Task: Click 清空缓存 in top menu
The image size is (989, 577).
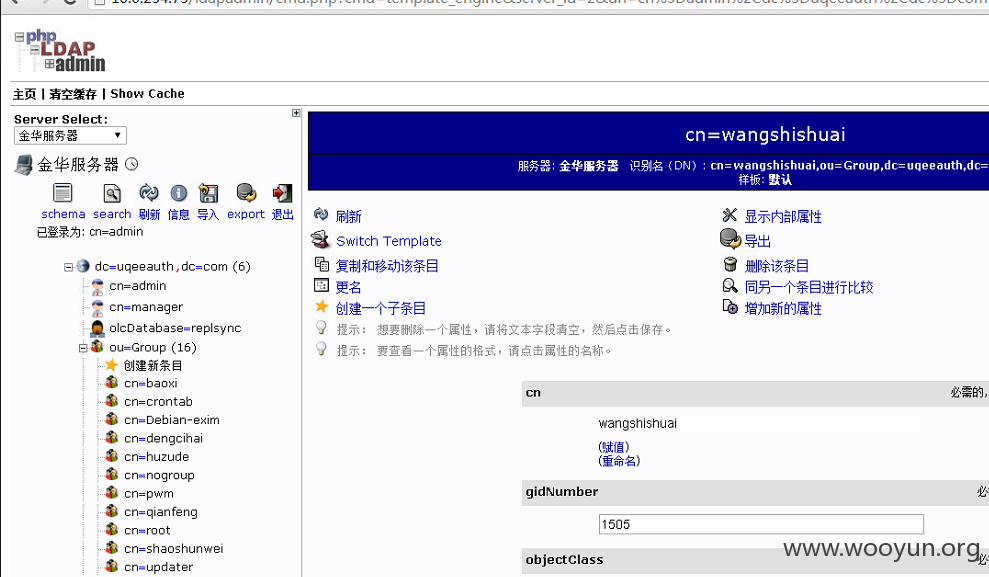Action: tap(73, 94)
